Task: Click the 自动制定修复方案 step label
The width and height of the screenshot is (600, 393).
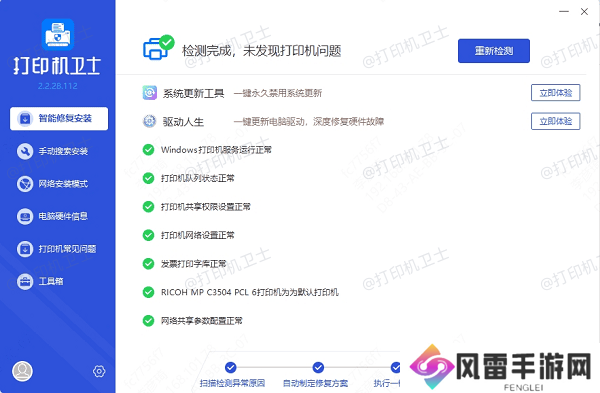Action: (315, 383)
